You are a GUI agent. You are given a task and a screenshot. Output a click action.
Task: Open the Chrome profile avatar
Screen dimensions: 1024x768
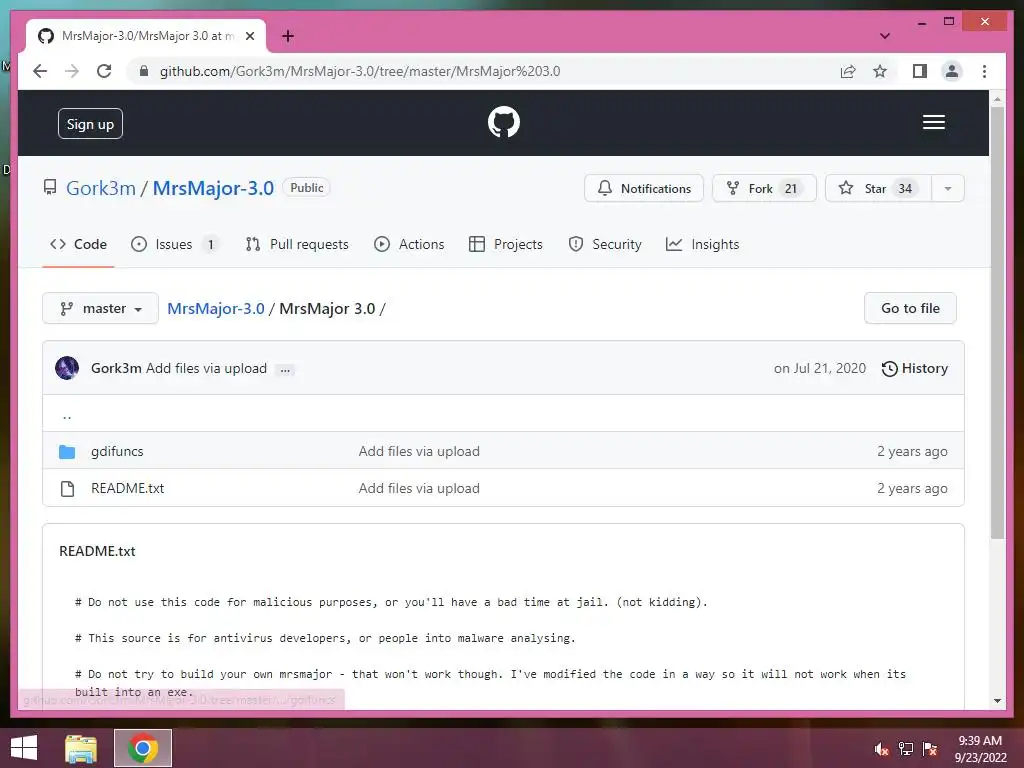click(952, 71)
